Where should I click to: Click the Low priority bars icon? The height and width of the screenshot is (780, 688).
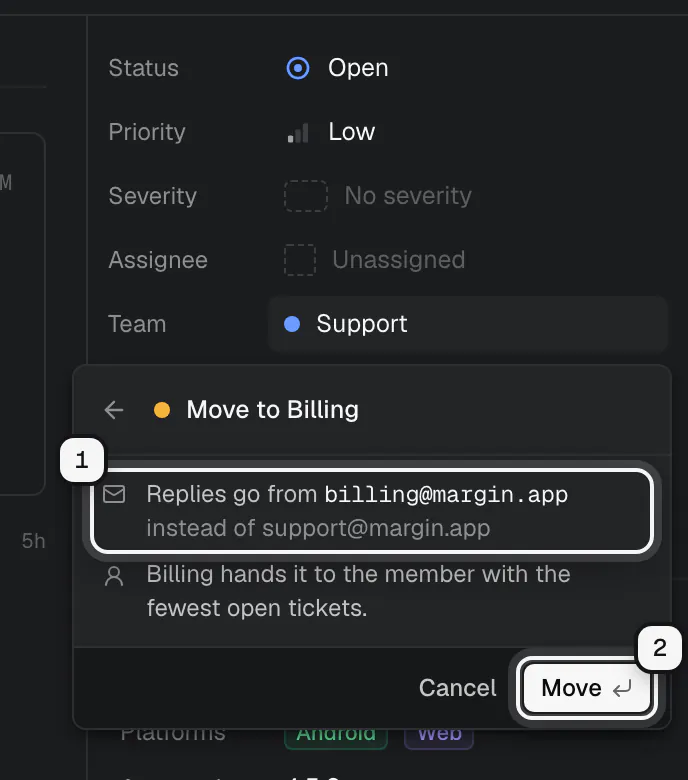pos(298,133)
